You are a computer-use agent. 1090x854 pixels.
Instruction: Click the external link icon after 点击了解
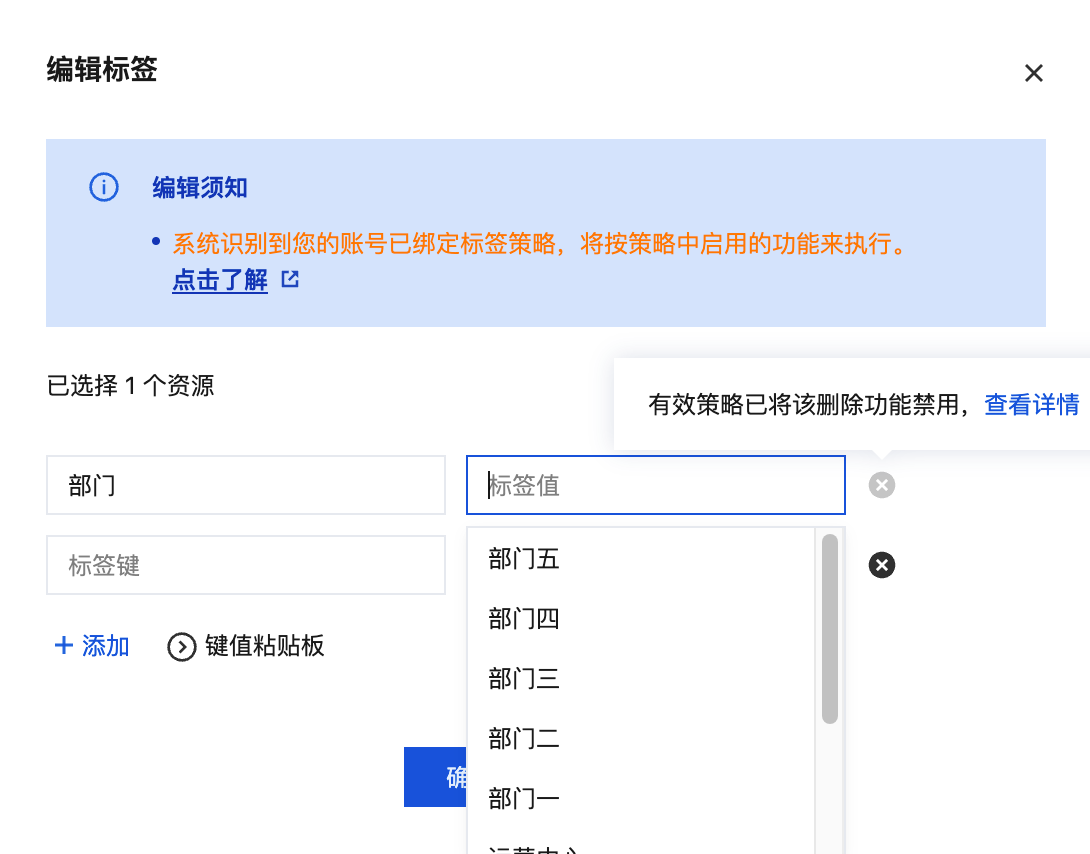pos(290,280)
